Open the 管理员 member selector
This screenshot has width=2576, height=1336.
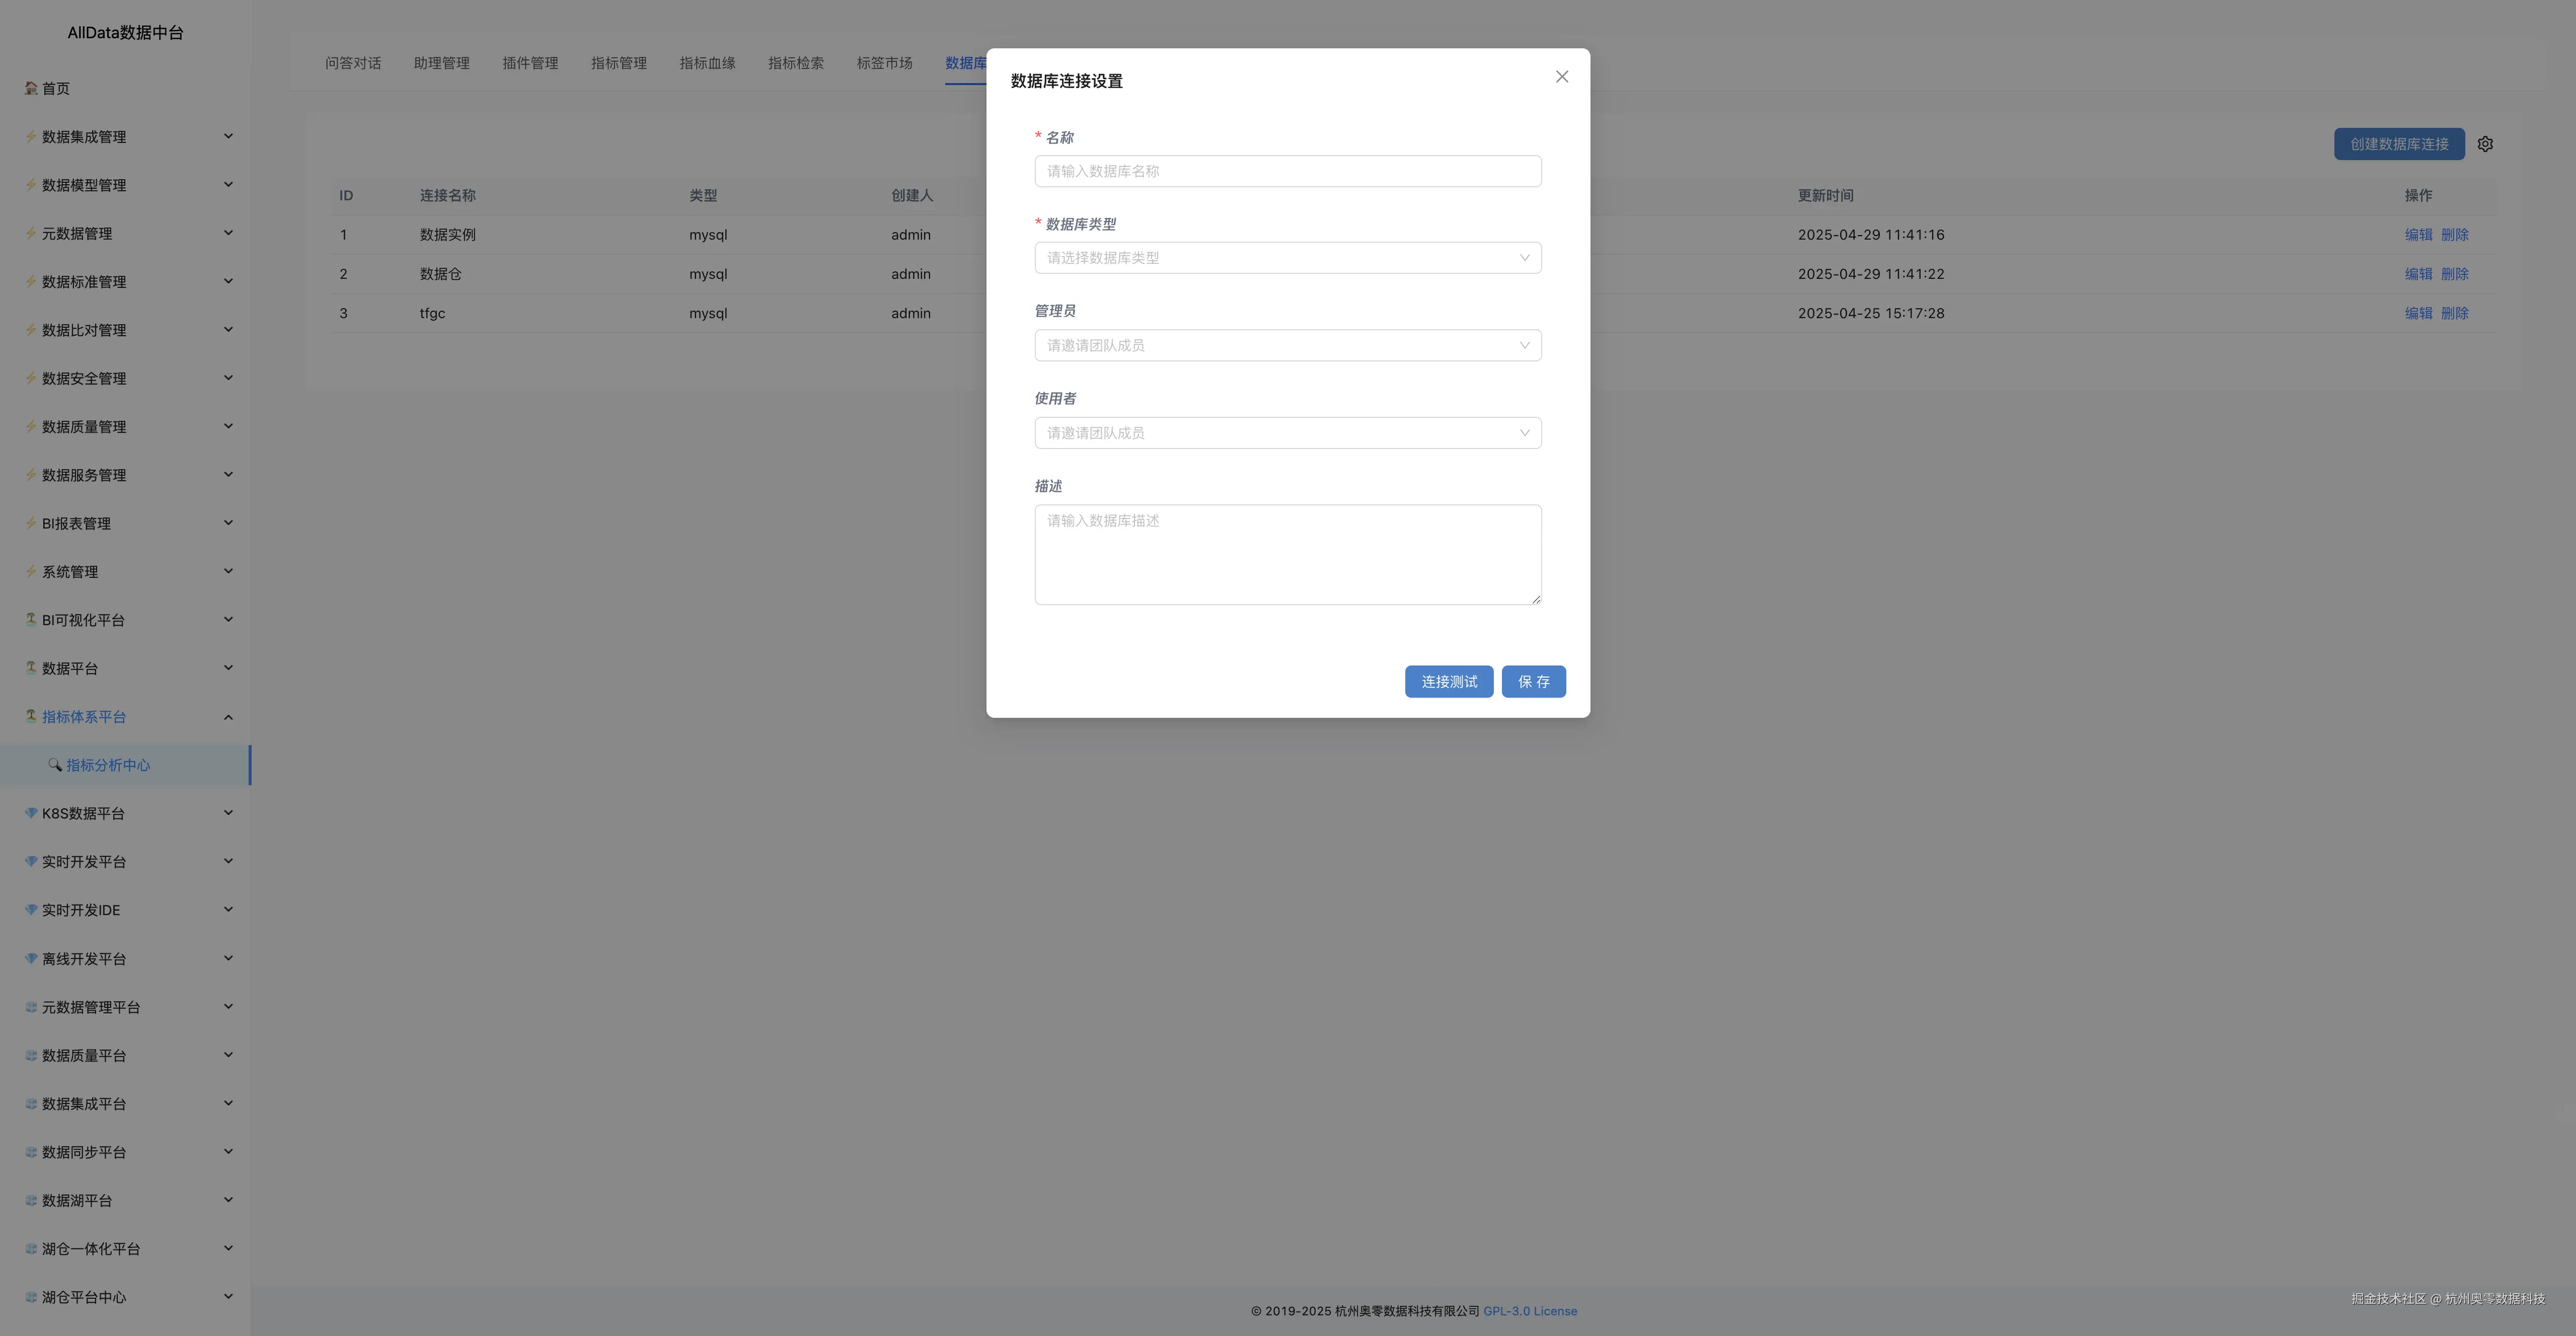(1287, 345)
